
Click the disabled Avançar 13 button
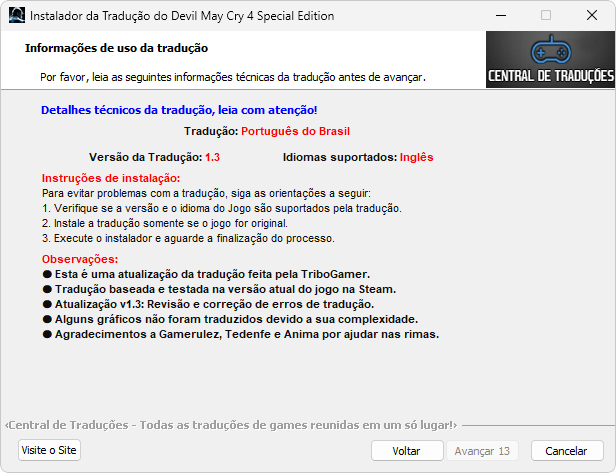point(482,451)
